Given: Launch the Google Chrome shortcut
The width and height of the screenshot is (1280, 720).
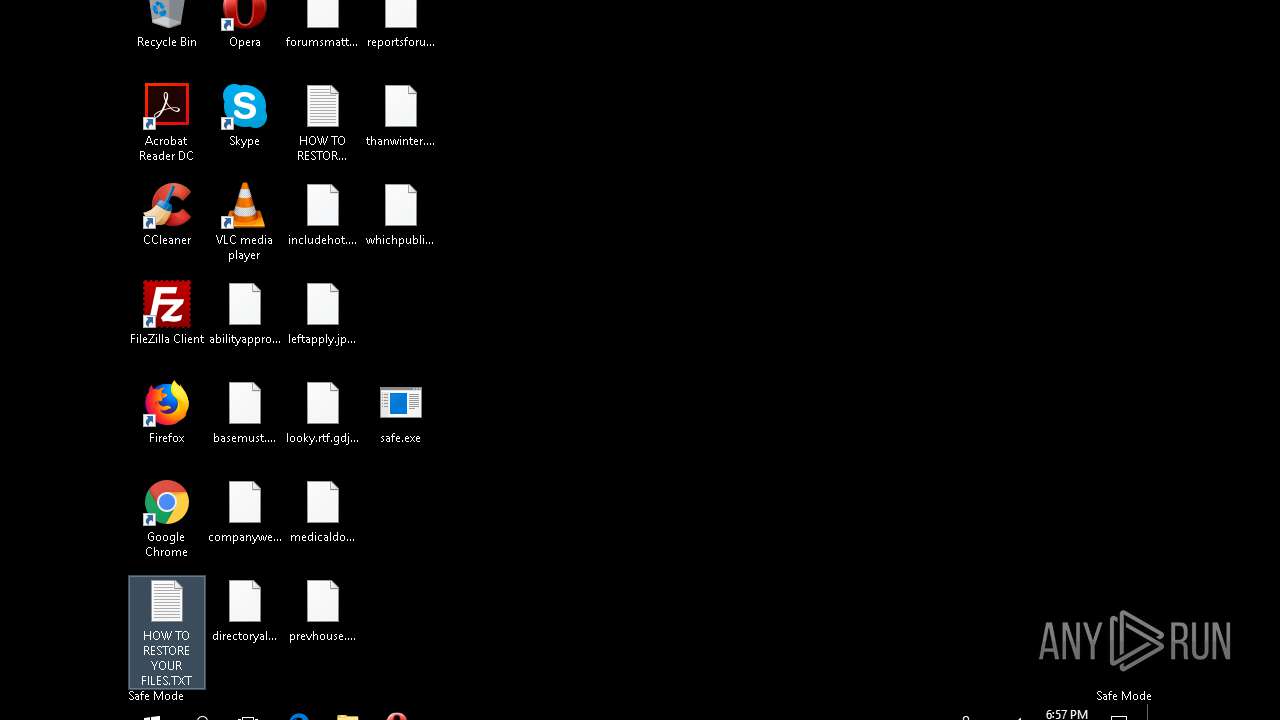Looking at the screenshot, I should coord(167,519).
